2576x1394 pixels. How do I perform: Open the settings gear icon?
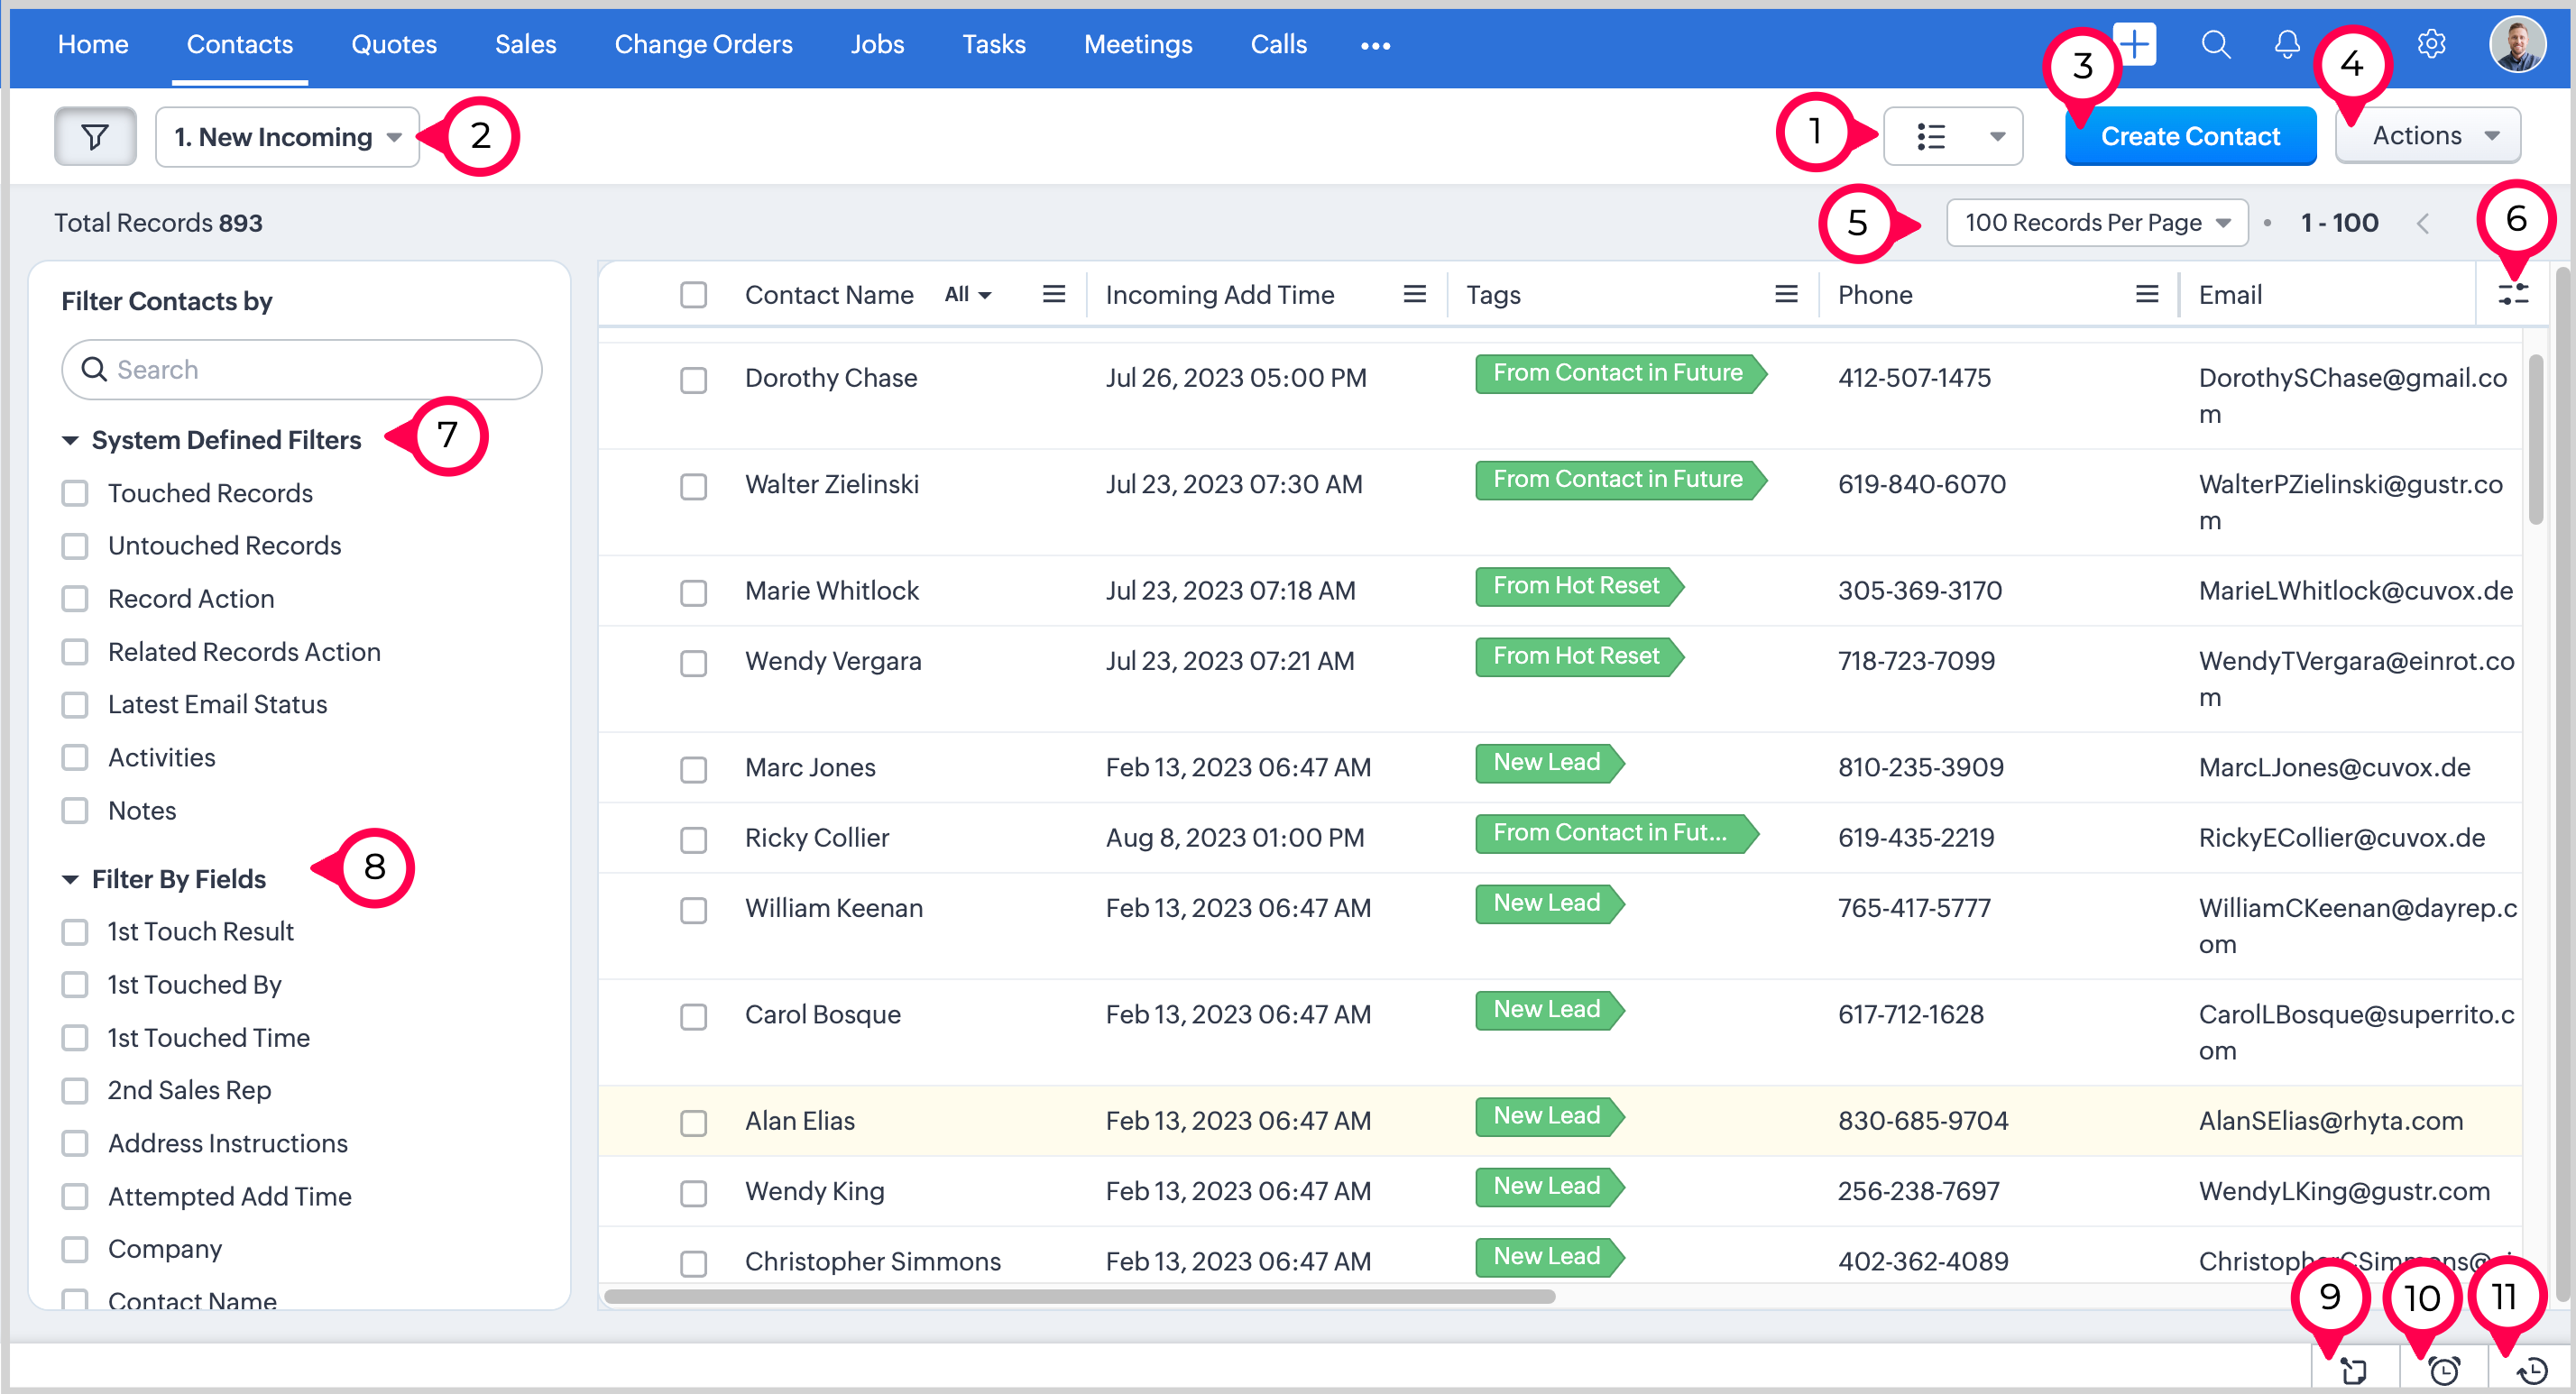2431,45
